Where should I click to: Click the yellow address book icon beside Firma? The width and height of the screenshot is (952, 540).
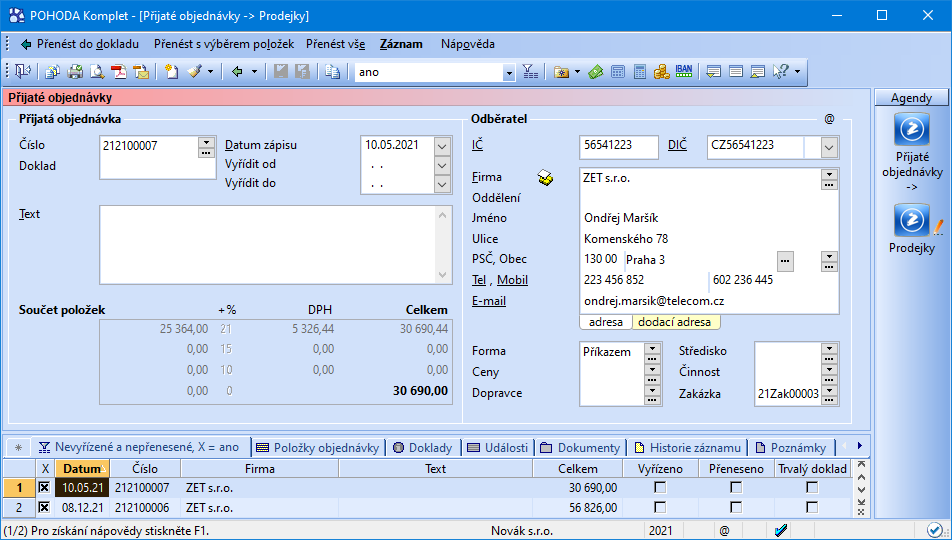click(x=545, y=177)
